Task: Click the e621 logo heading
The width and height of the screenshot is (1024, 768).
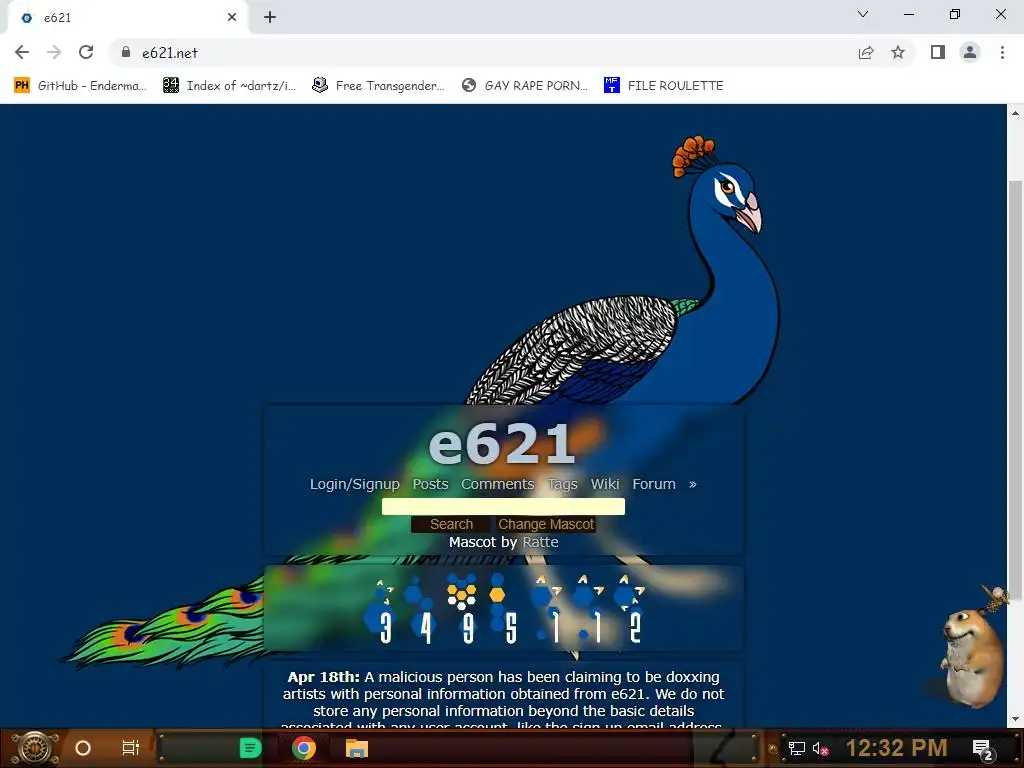Action: click(x=502, y=443)
